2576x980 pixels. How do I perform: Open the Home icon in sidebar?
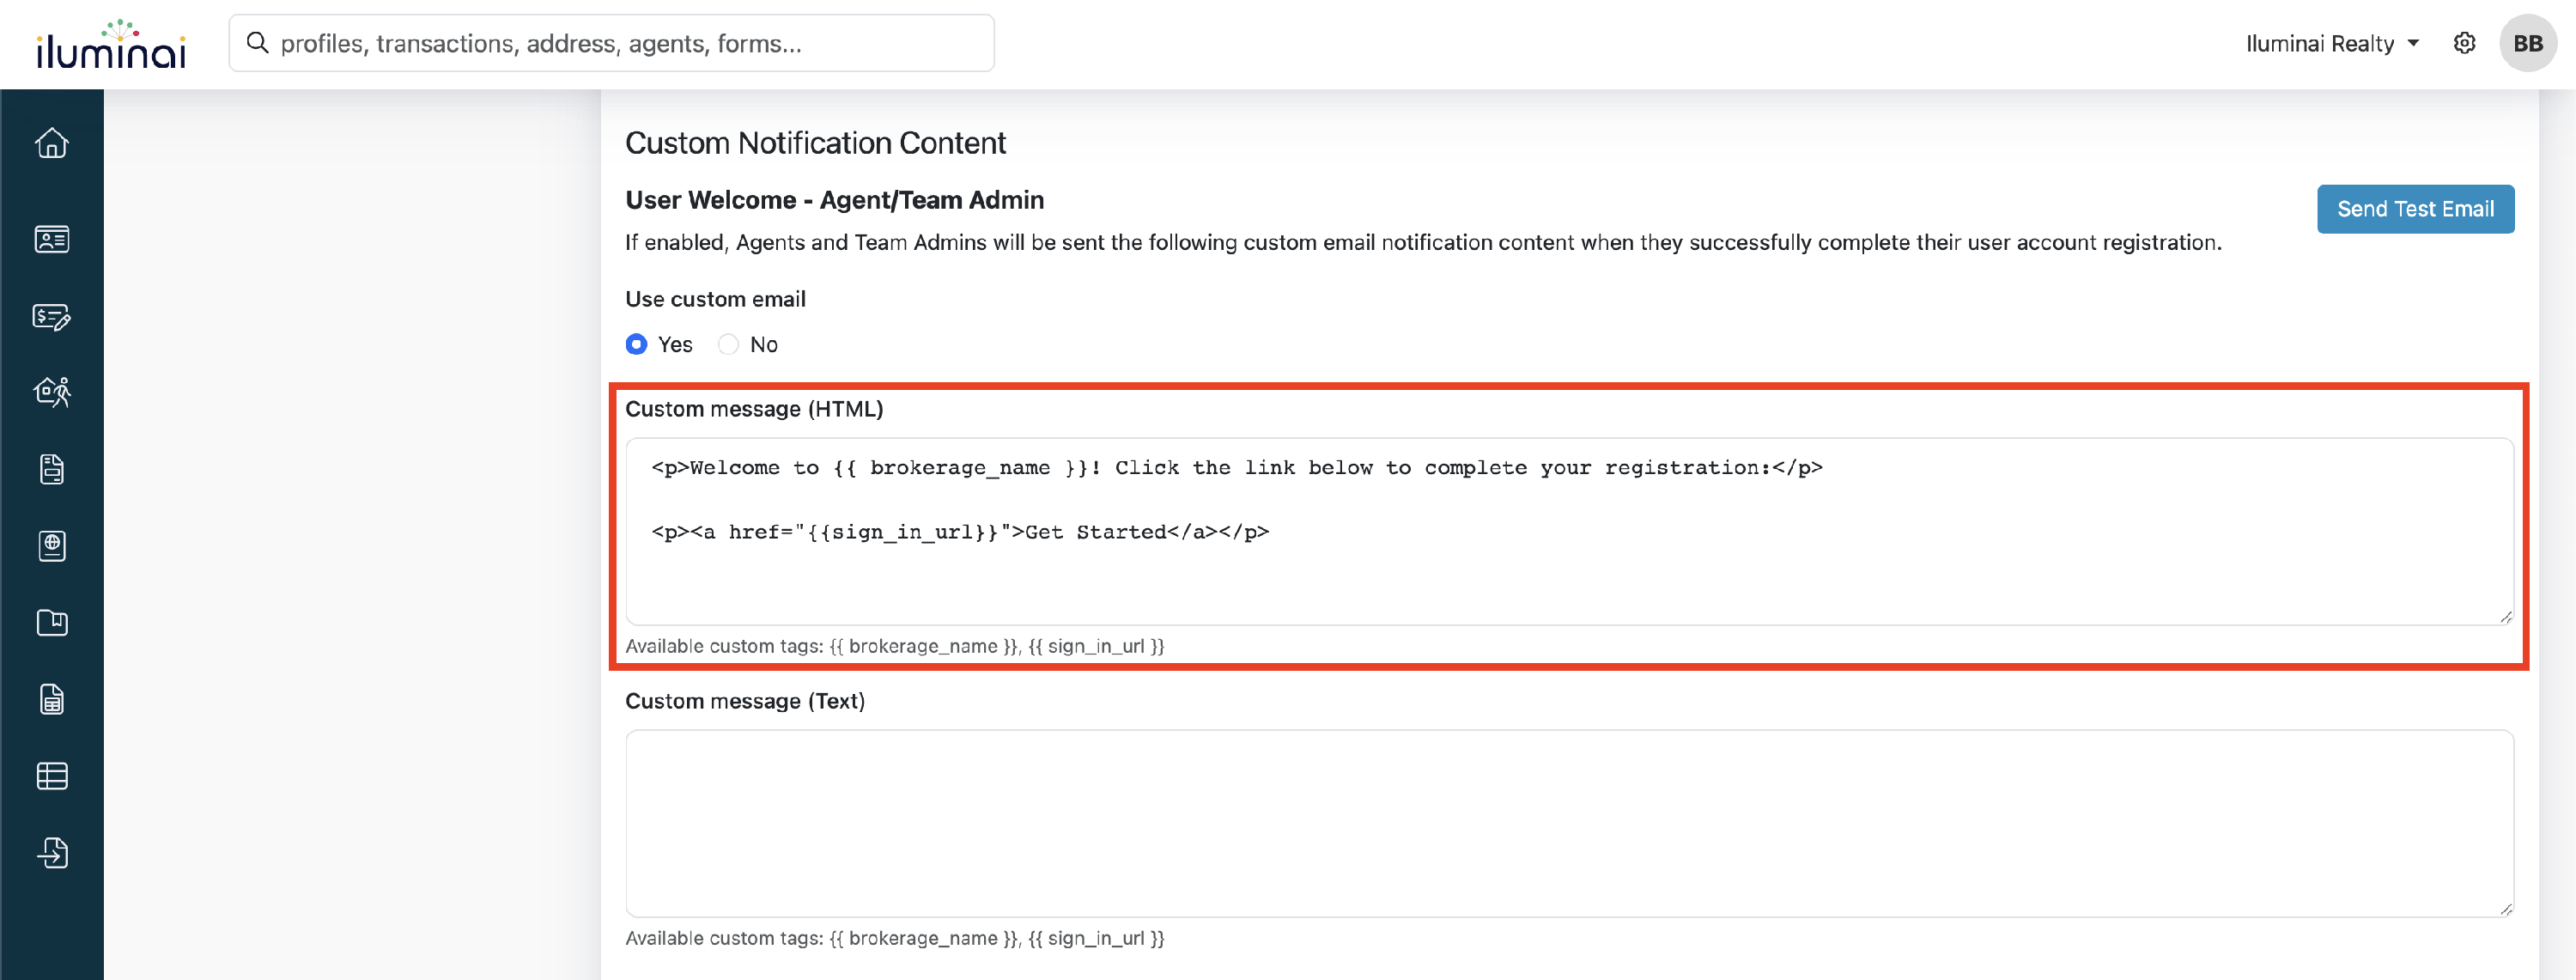(x=52, y=143)
